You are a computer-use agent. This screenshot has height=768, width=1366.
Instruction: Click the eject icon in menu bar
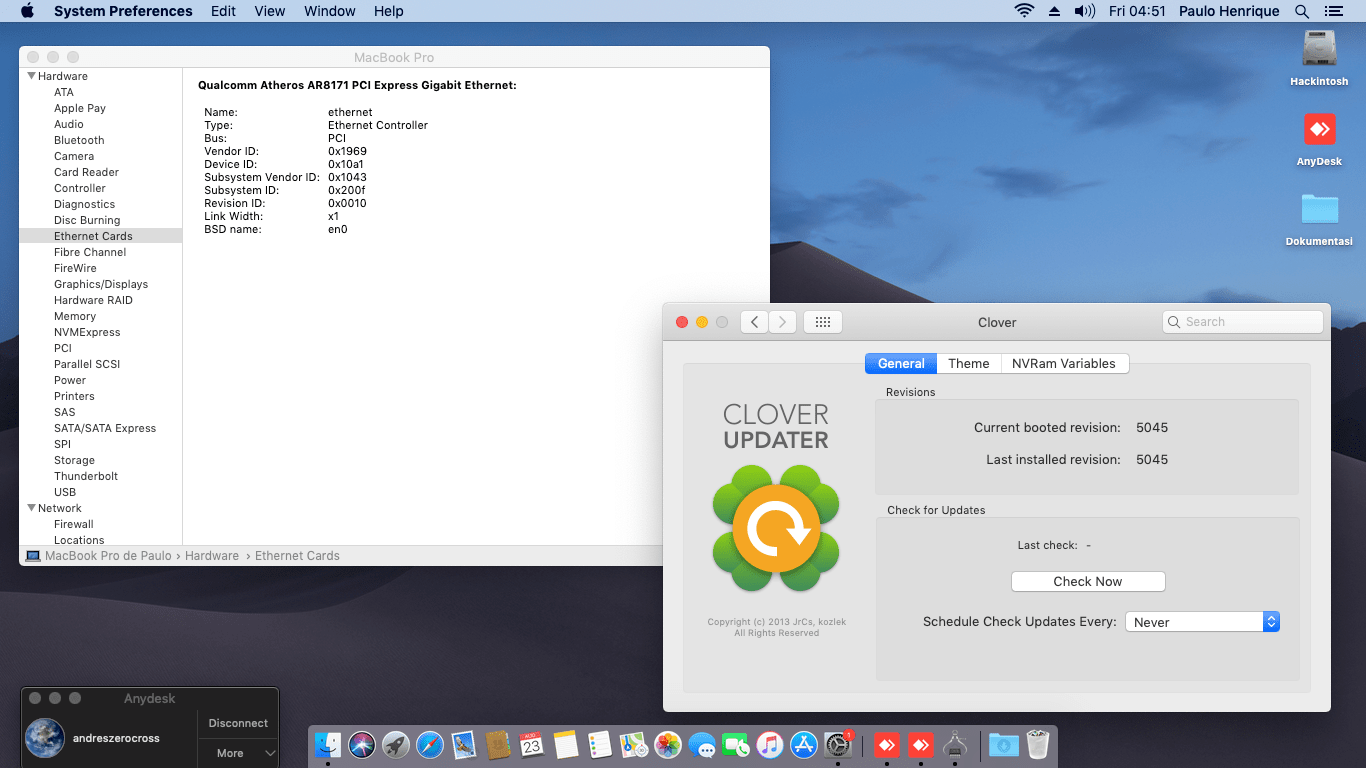coord(1054,11)
